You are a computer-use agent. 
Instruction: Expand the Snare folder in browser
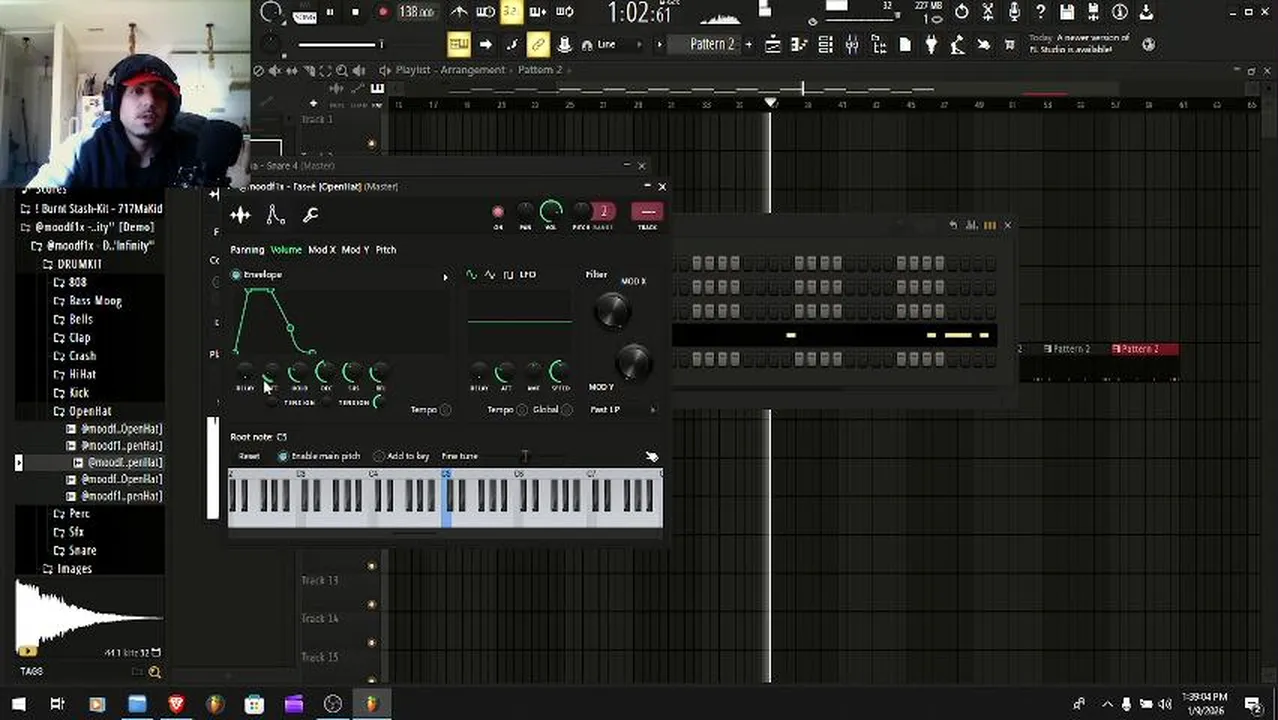[75, 550]
